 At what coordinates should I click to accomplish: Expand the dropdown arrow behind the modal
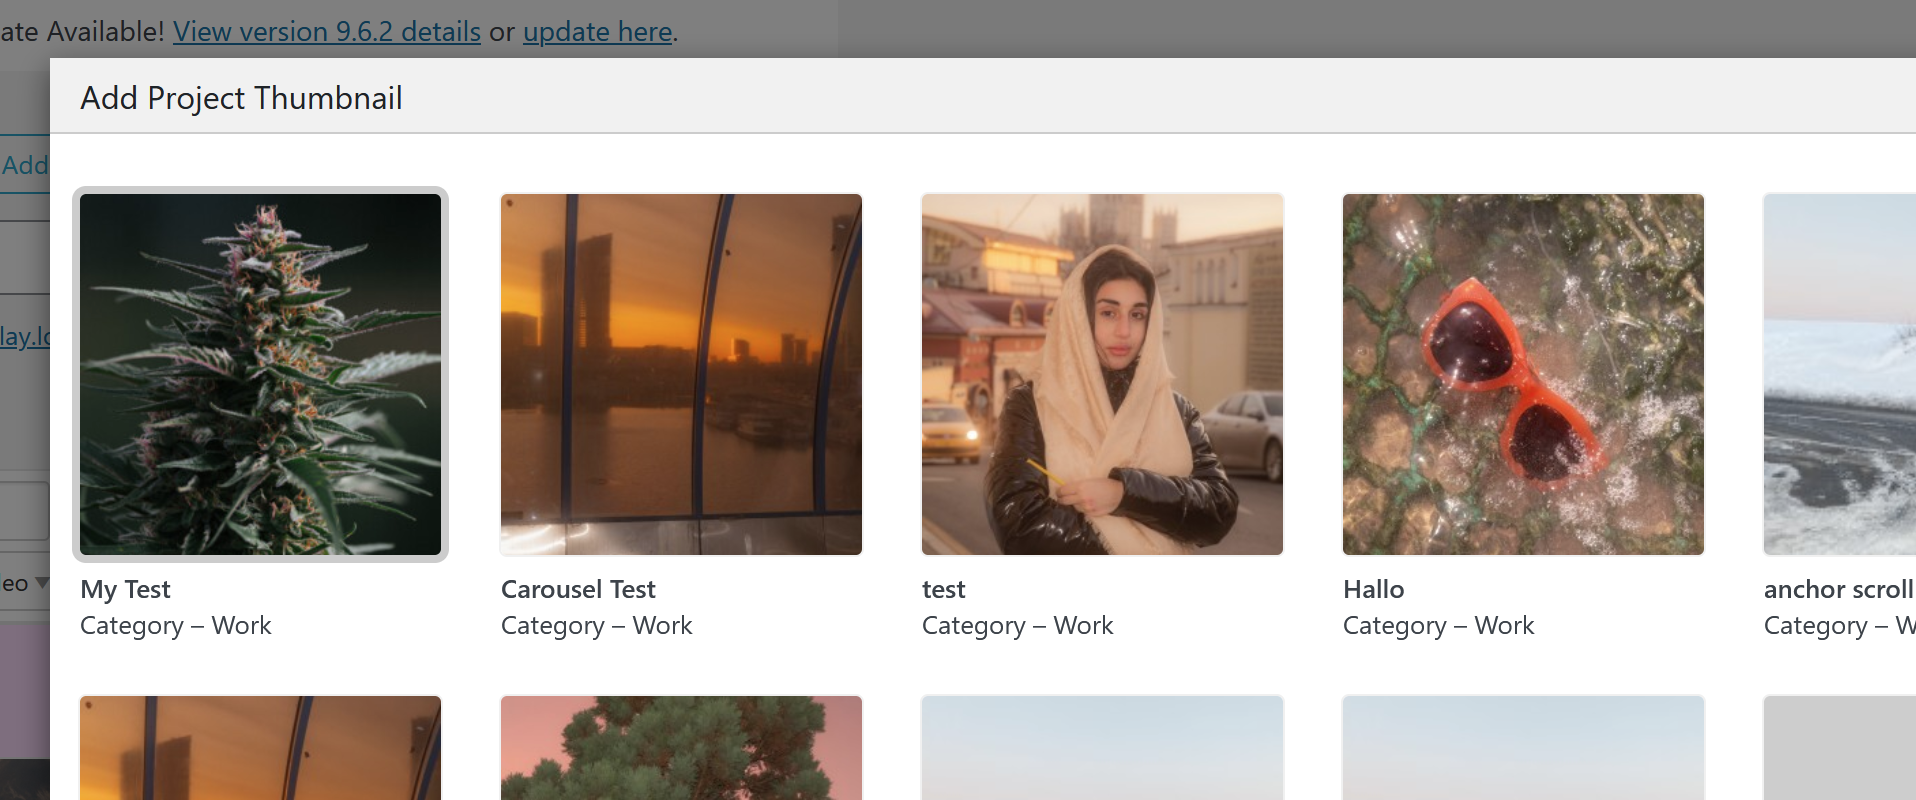point(41,583)
